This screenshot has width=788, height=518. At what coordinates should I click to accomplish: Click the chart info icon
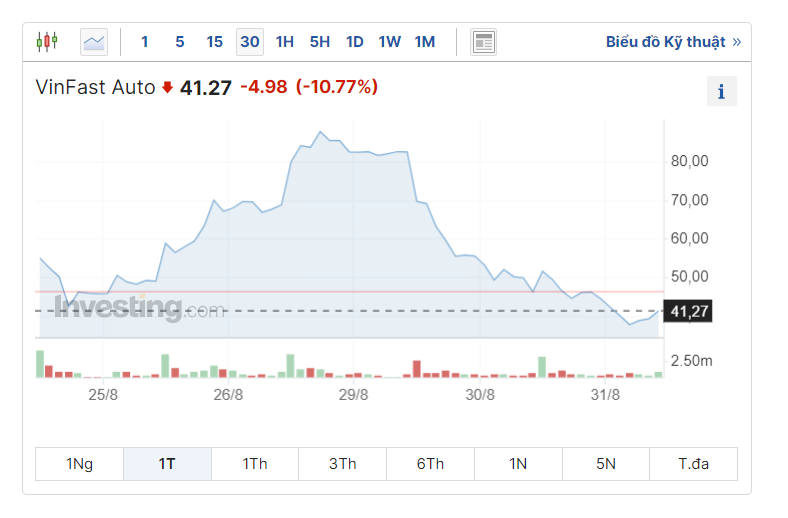pos(721,92)
